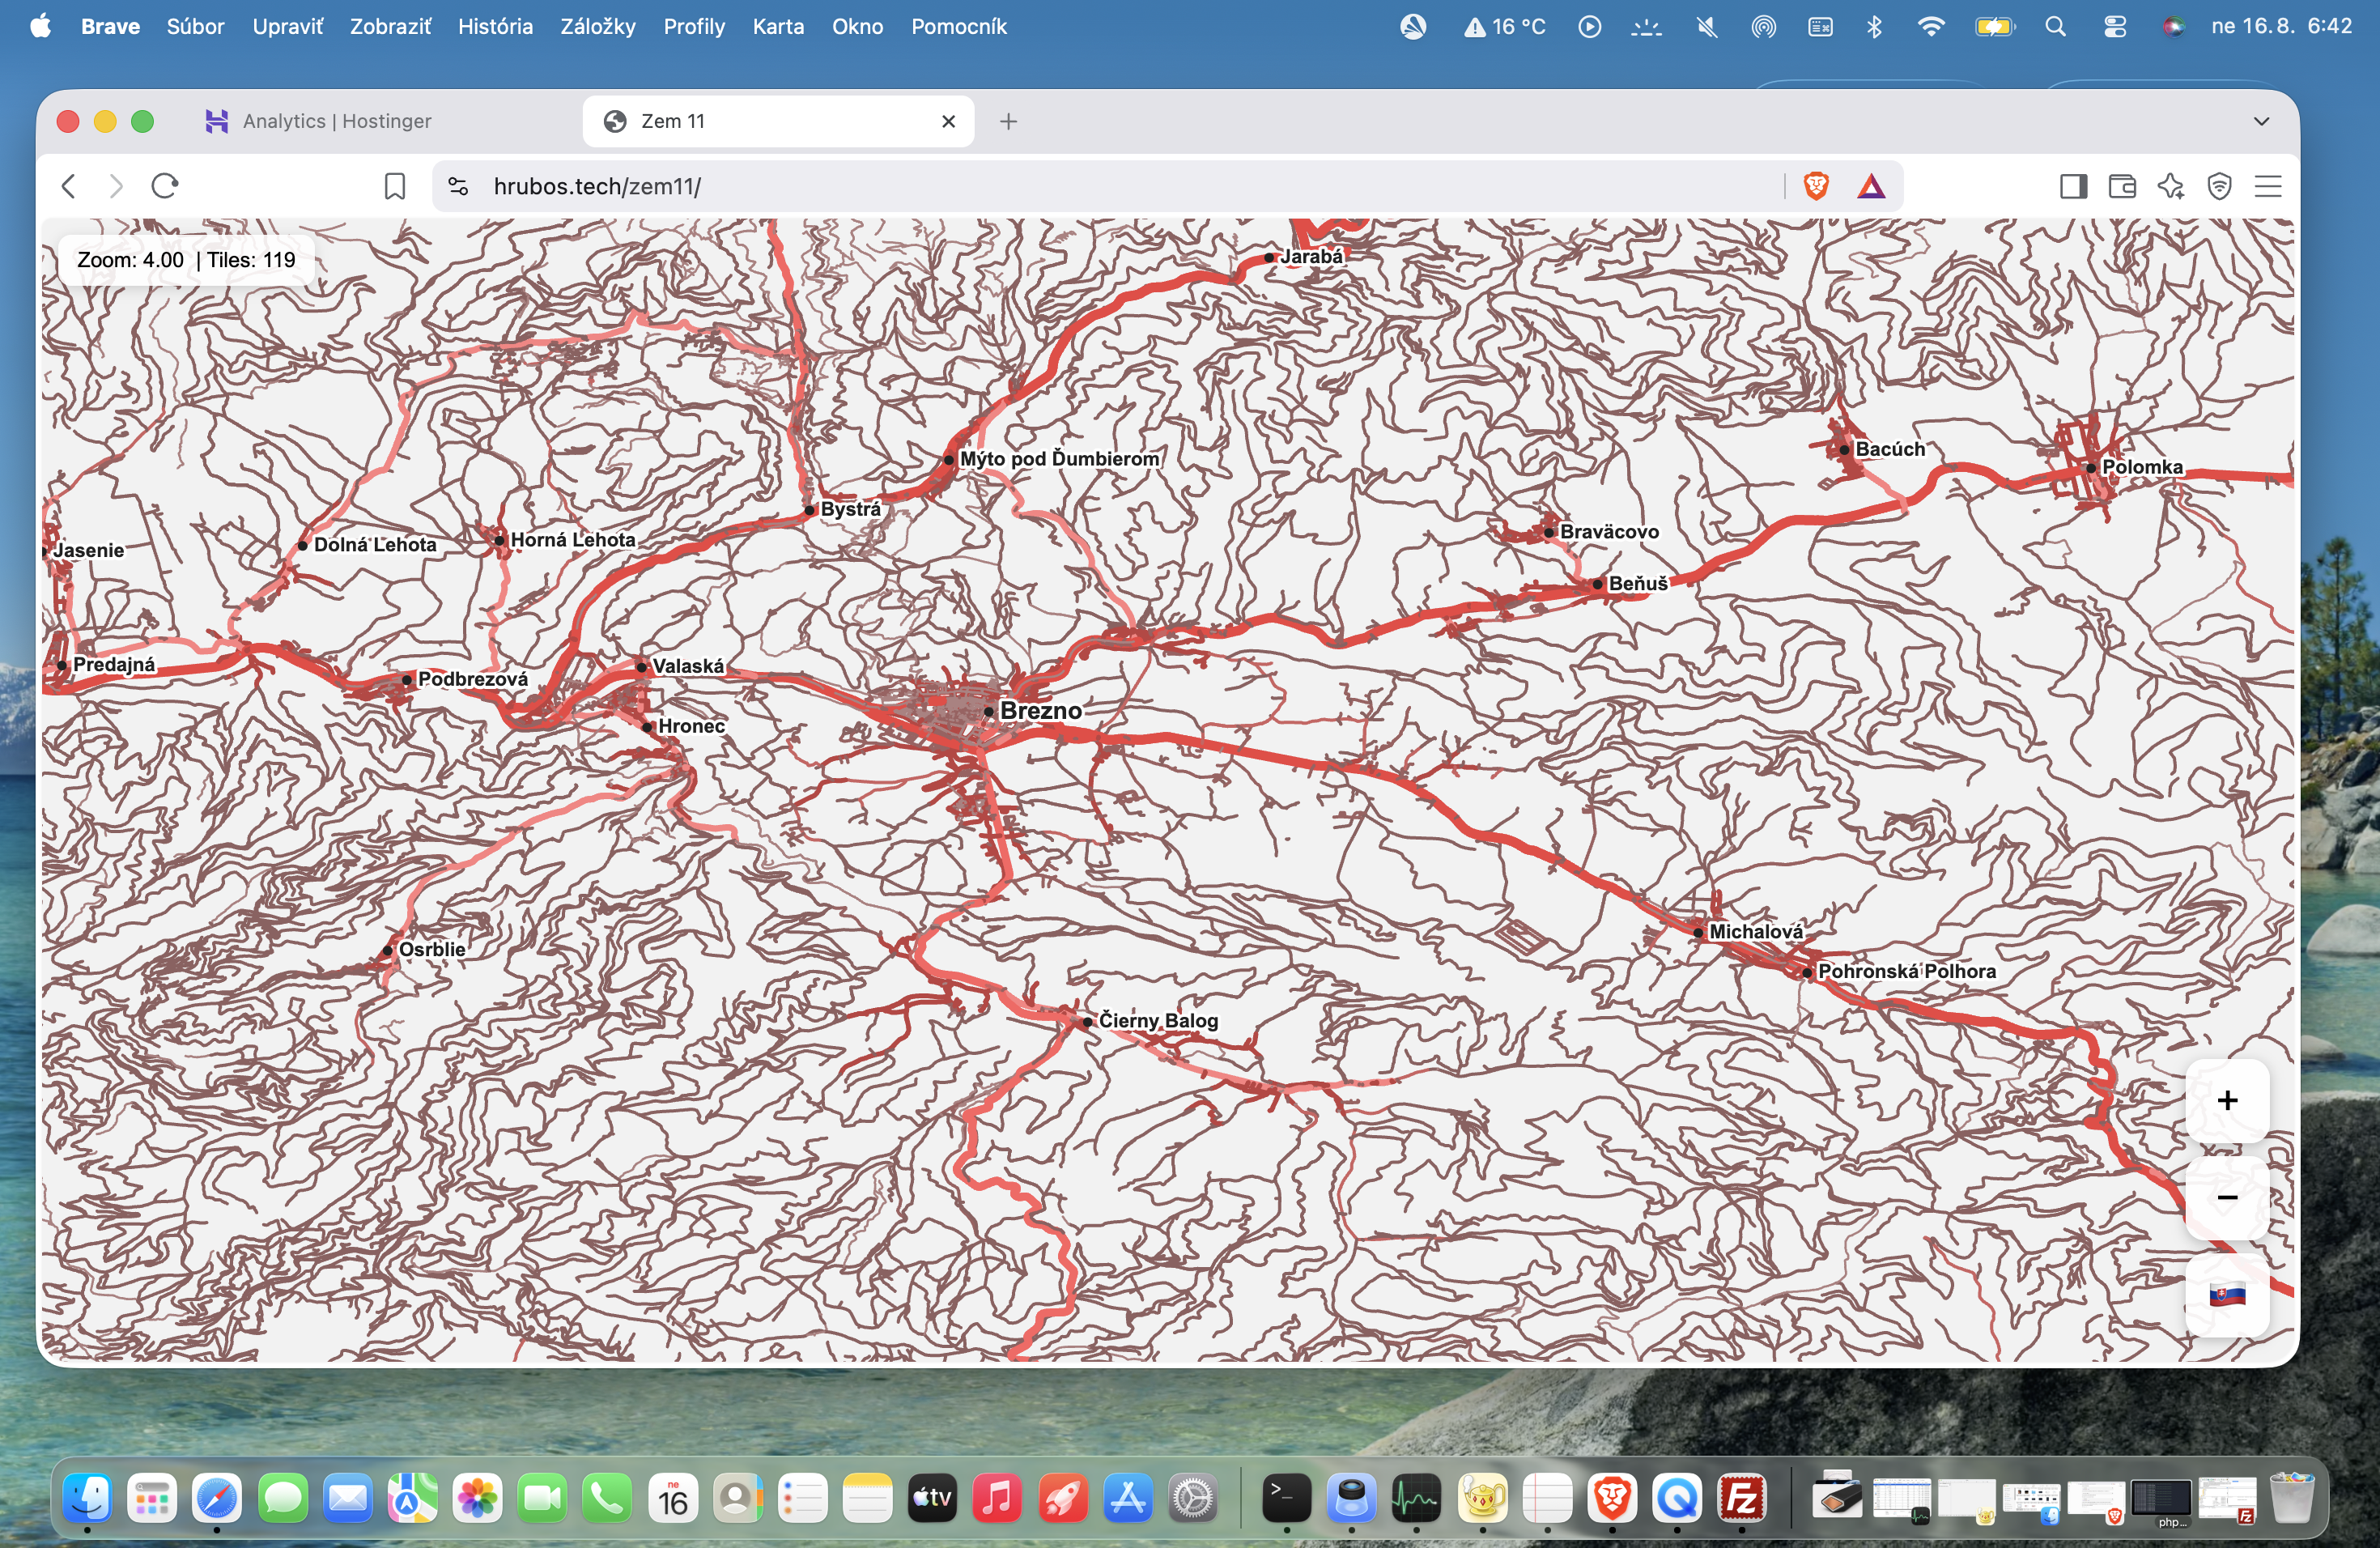Click the Michalová label on the map
The height and width of the screenshot is (1548, 2380).
pos(1756,932)
